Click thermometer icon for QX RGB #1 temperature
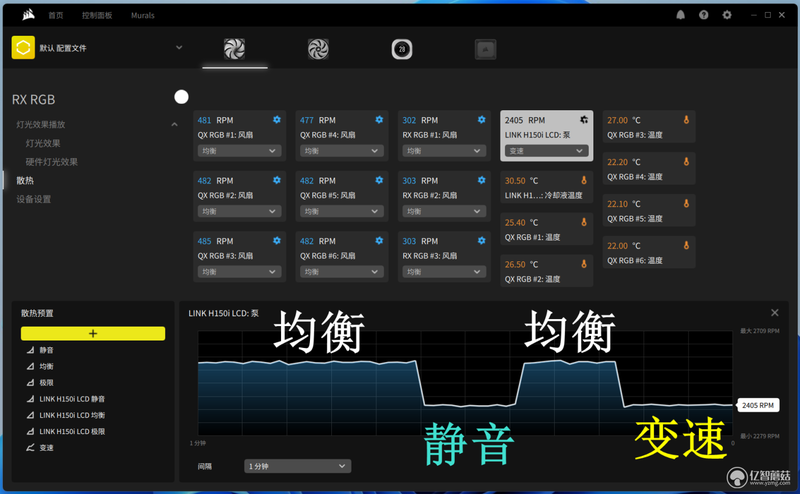Viewport: 800px width, 494px height. [584, 221]
